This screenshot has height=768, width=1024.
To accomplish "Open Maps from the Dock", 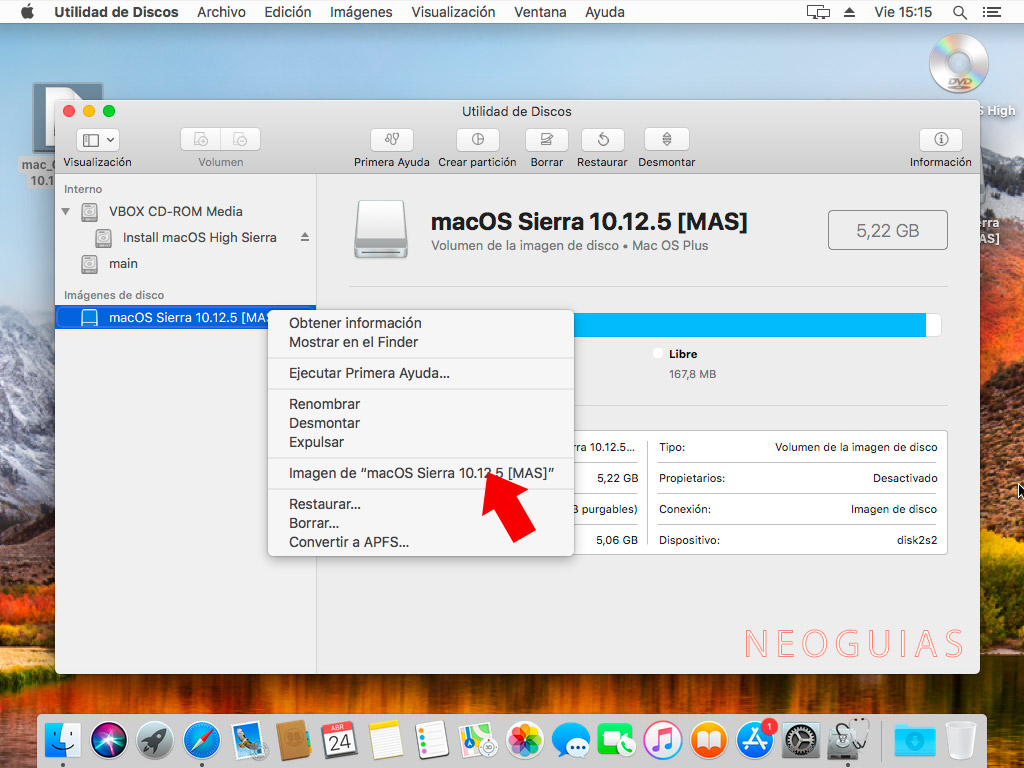I will (x=478, y=741).
